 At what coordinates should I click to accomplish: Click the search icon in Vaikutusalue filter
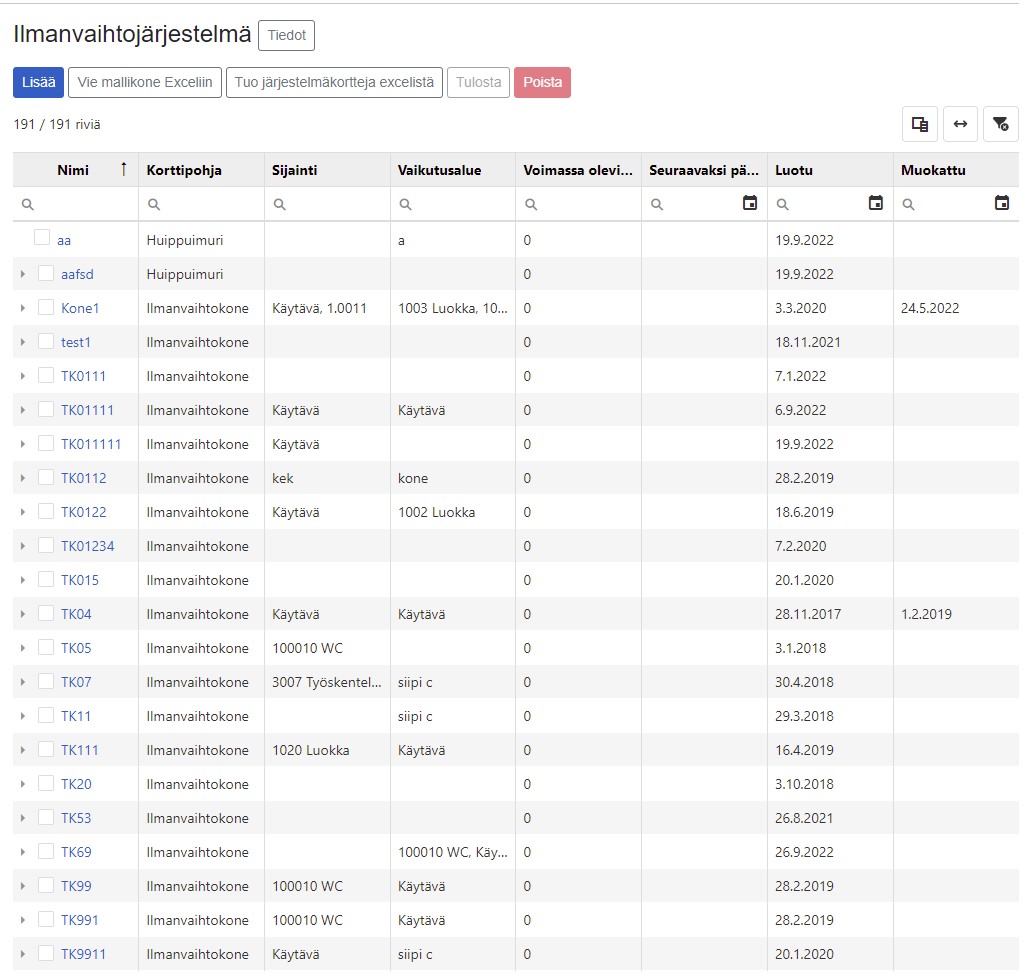(406, 205)
